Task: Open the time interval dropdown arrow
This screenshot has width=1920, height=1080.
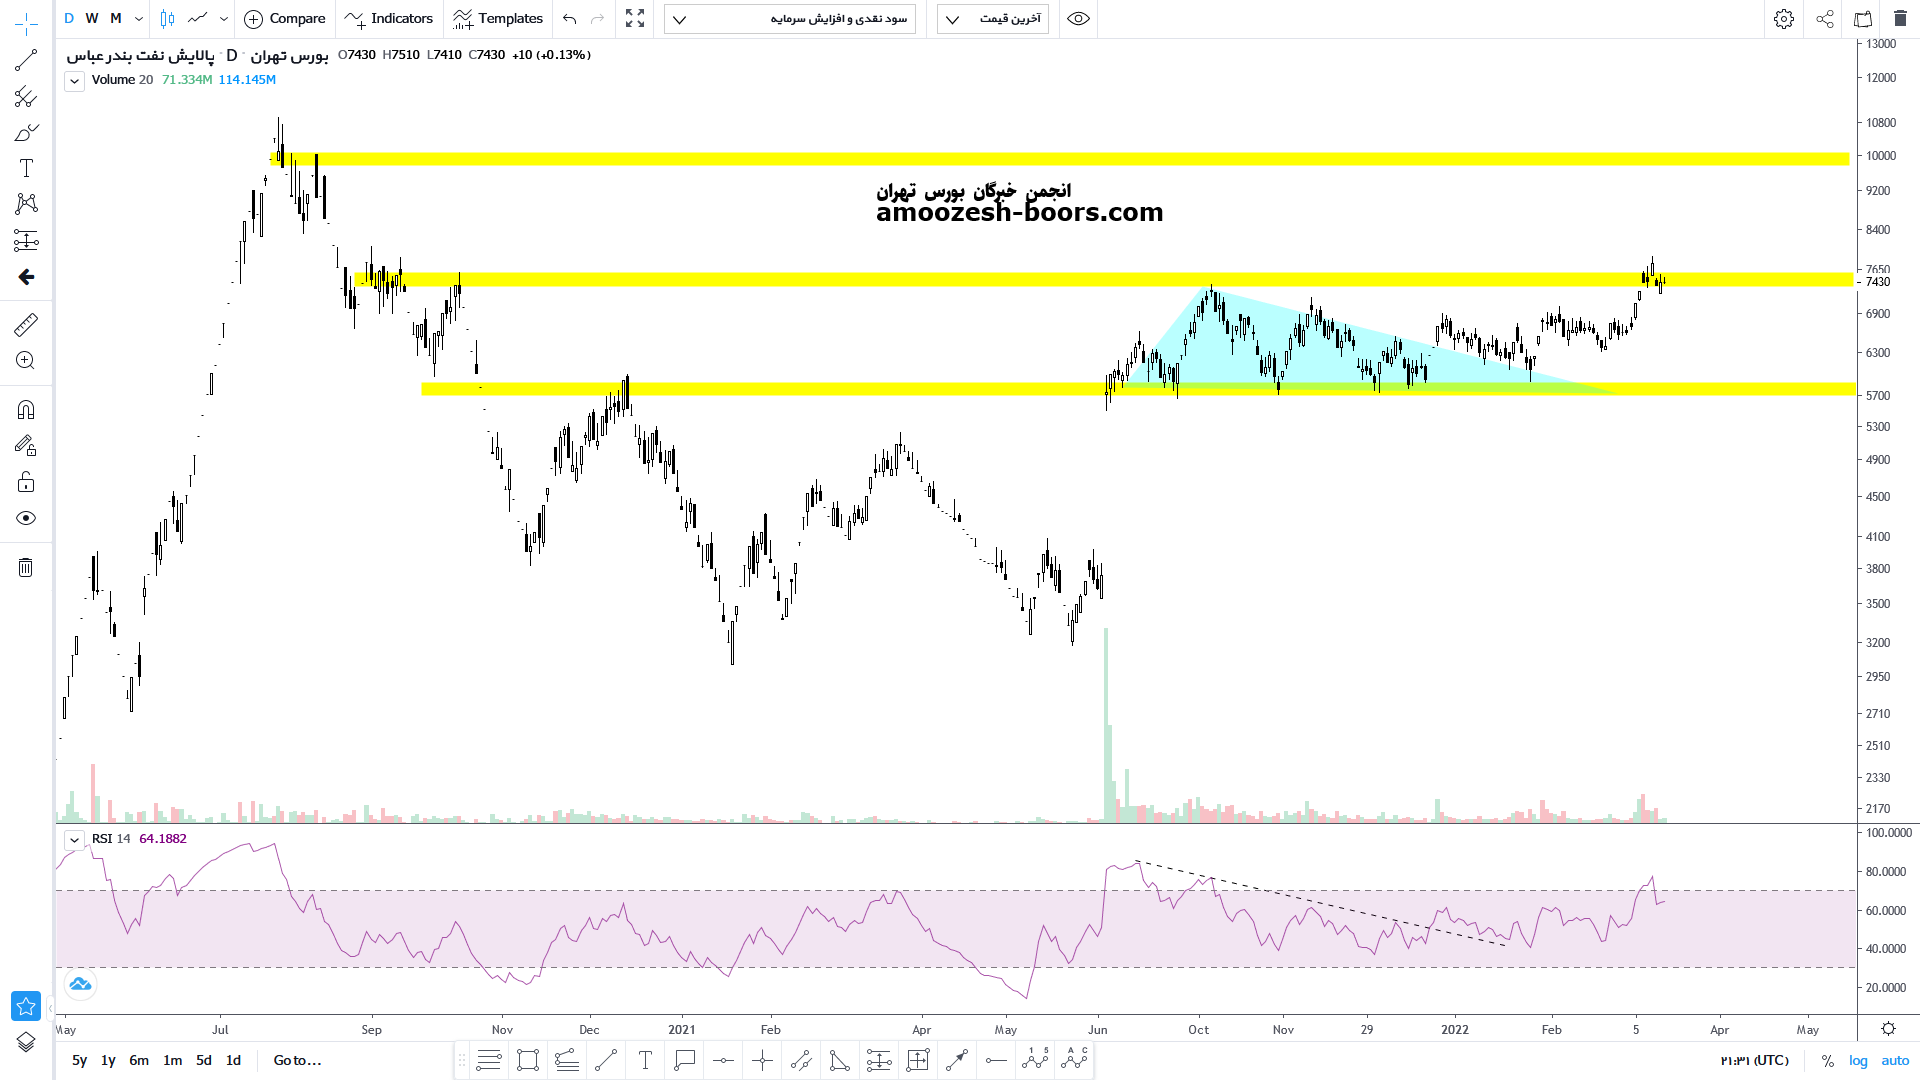Action: (139, 19)
